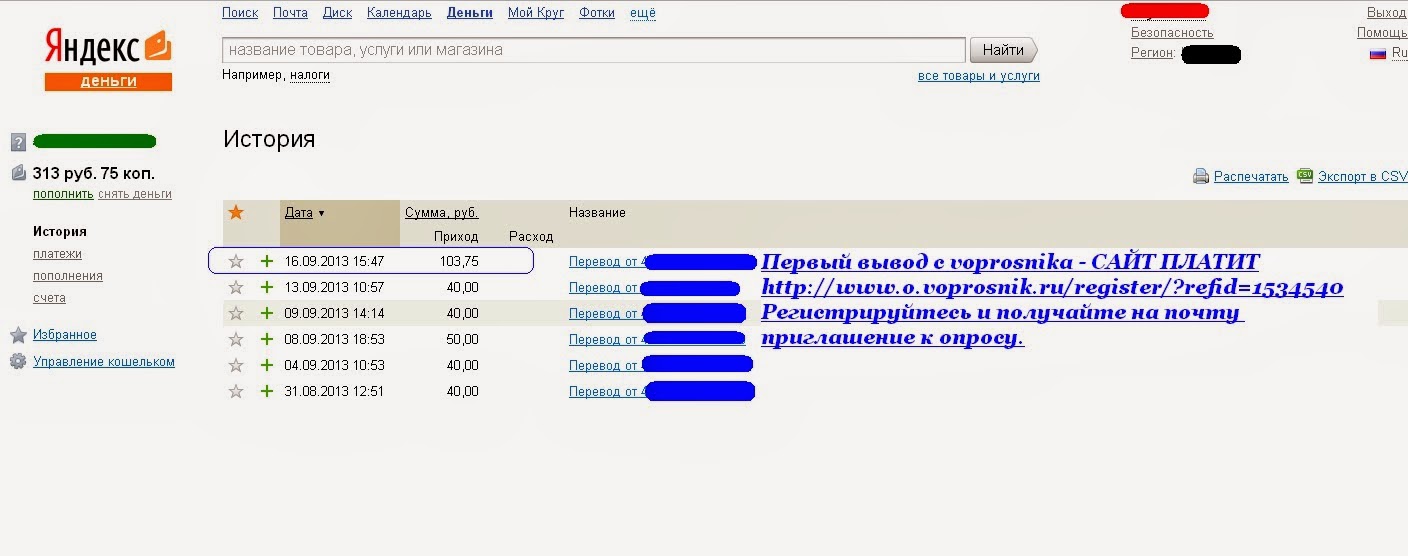Open Мой Круг in the top navigation

pyautogui.click(x=536, y=13)
